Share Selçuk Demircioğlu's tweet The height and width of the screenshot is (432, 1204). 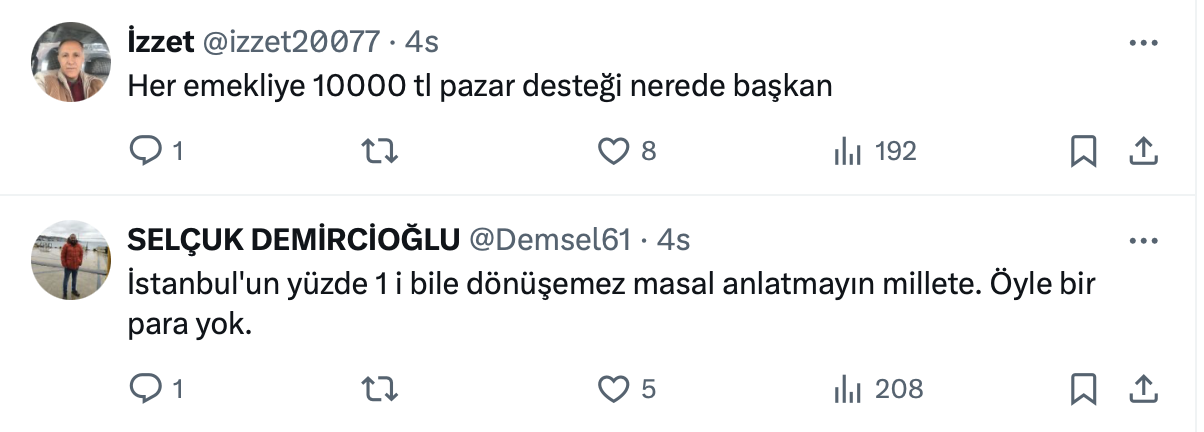[x=1143, y=388]
